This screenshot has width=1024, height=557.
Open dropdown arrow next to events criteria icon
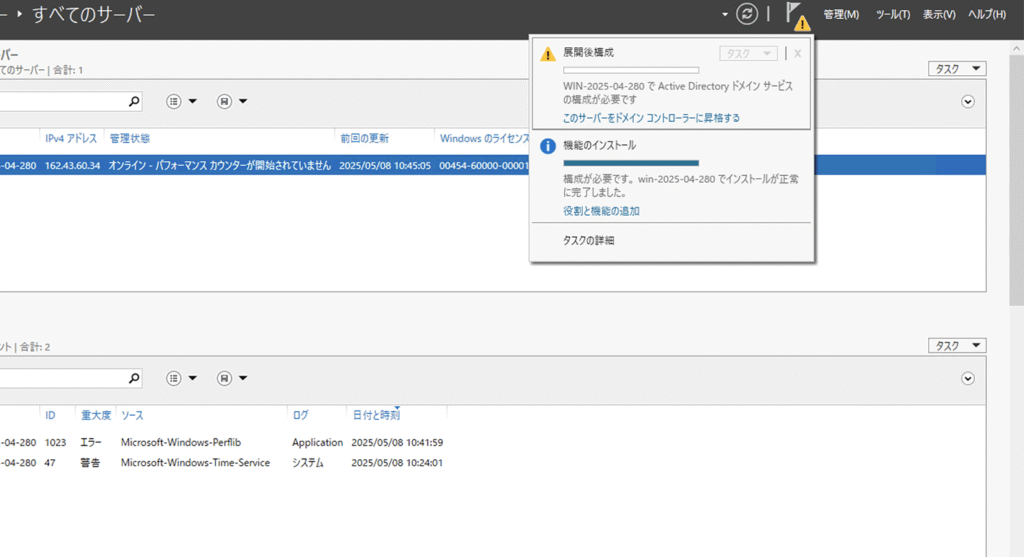[193, 378]
